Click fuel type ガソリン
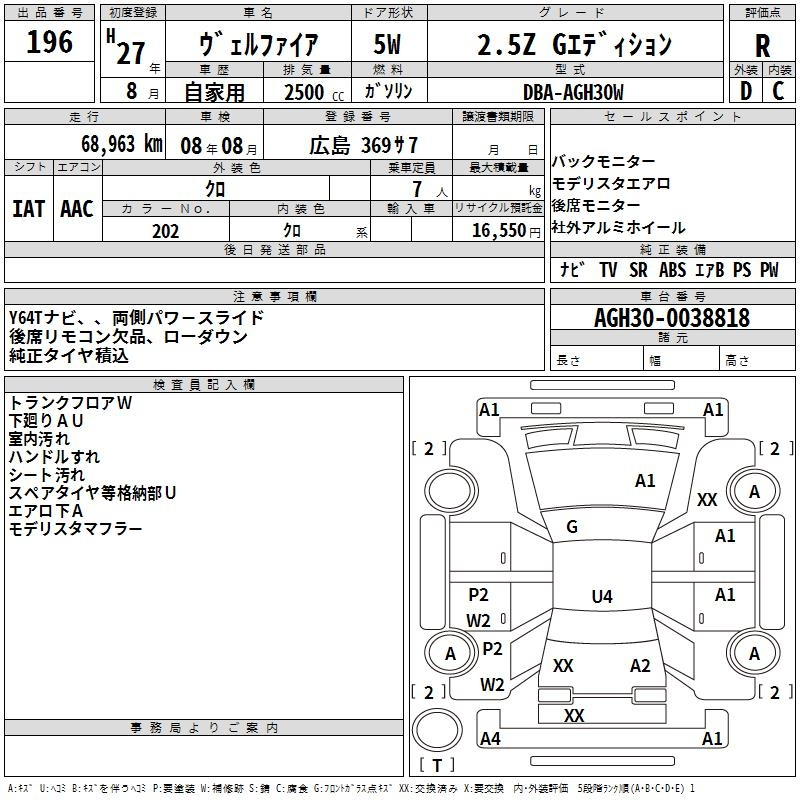Viewport: 800px width, 800px height. click(388, 91)
